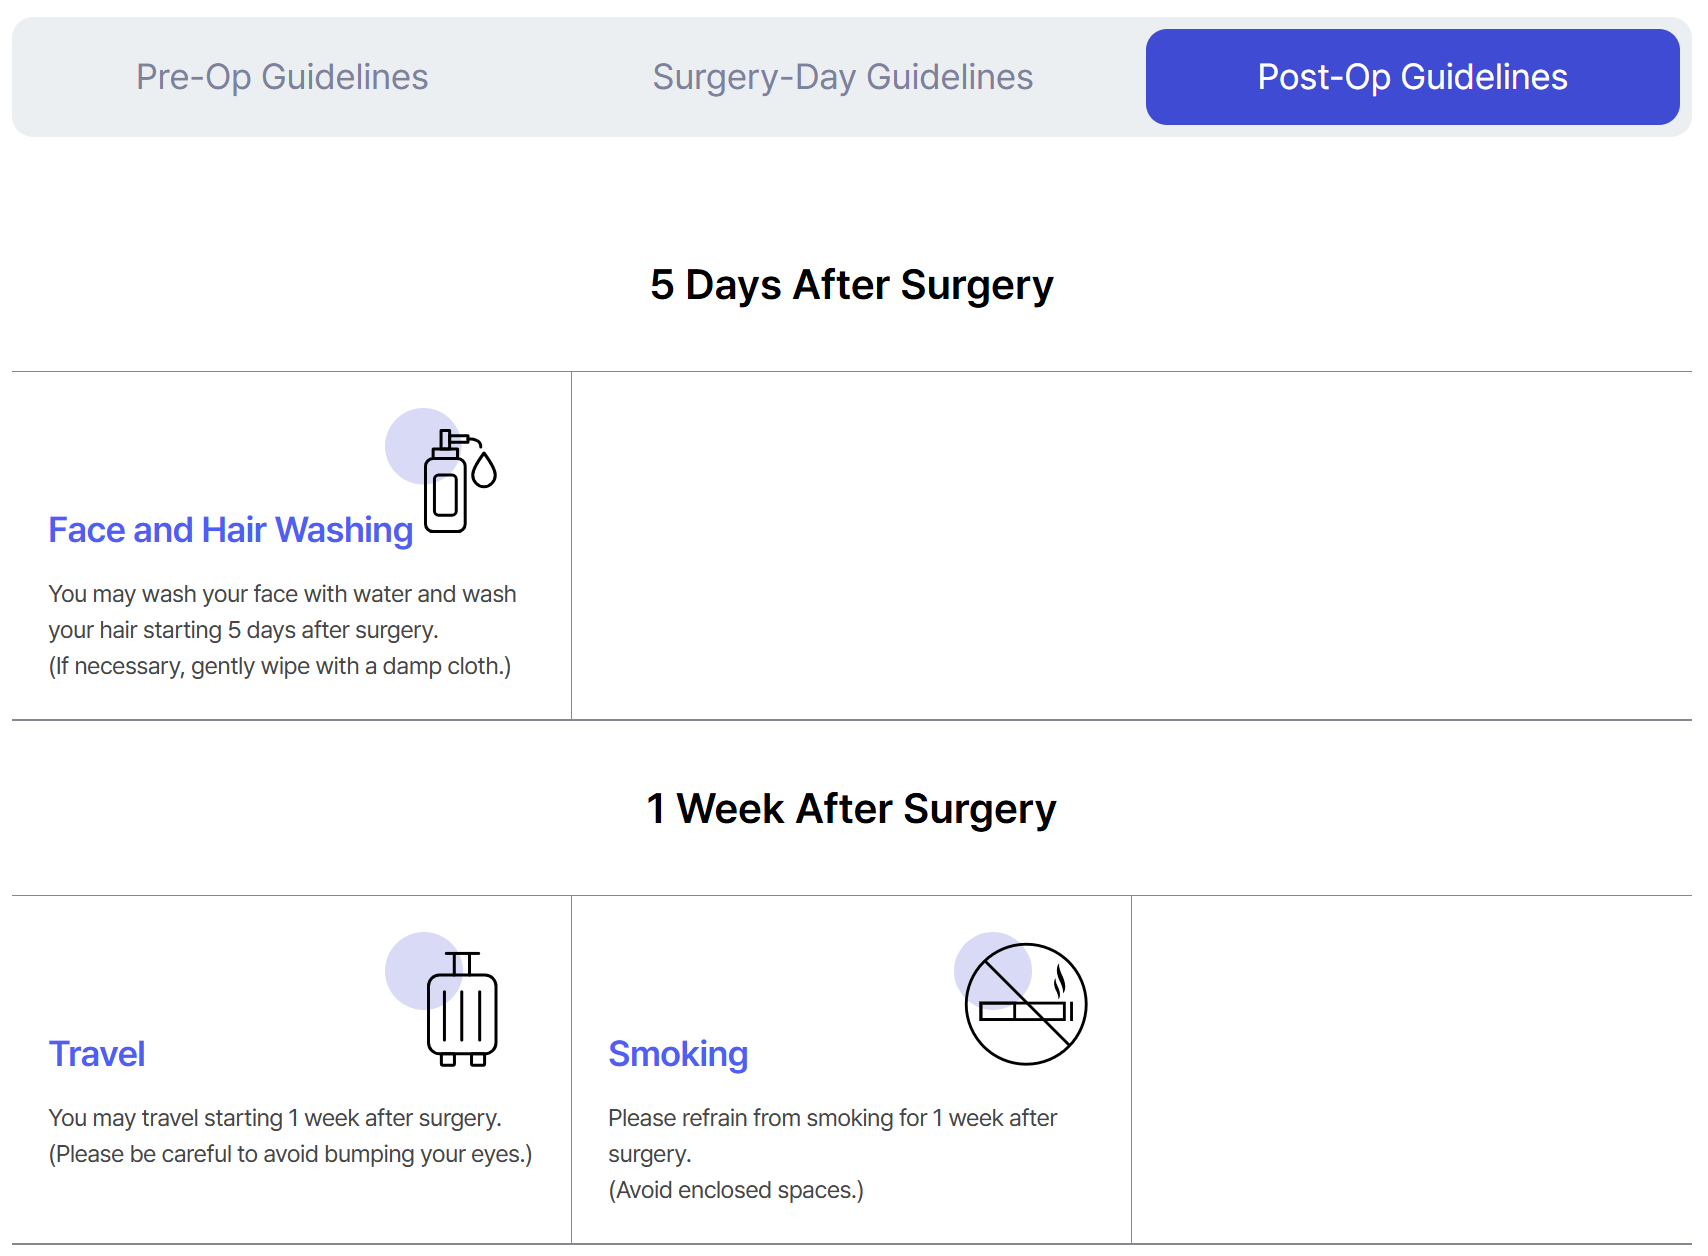Click the avoid bumping your eyes note

pyautogui.click(x=290, y=1154)
